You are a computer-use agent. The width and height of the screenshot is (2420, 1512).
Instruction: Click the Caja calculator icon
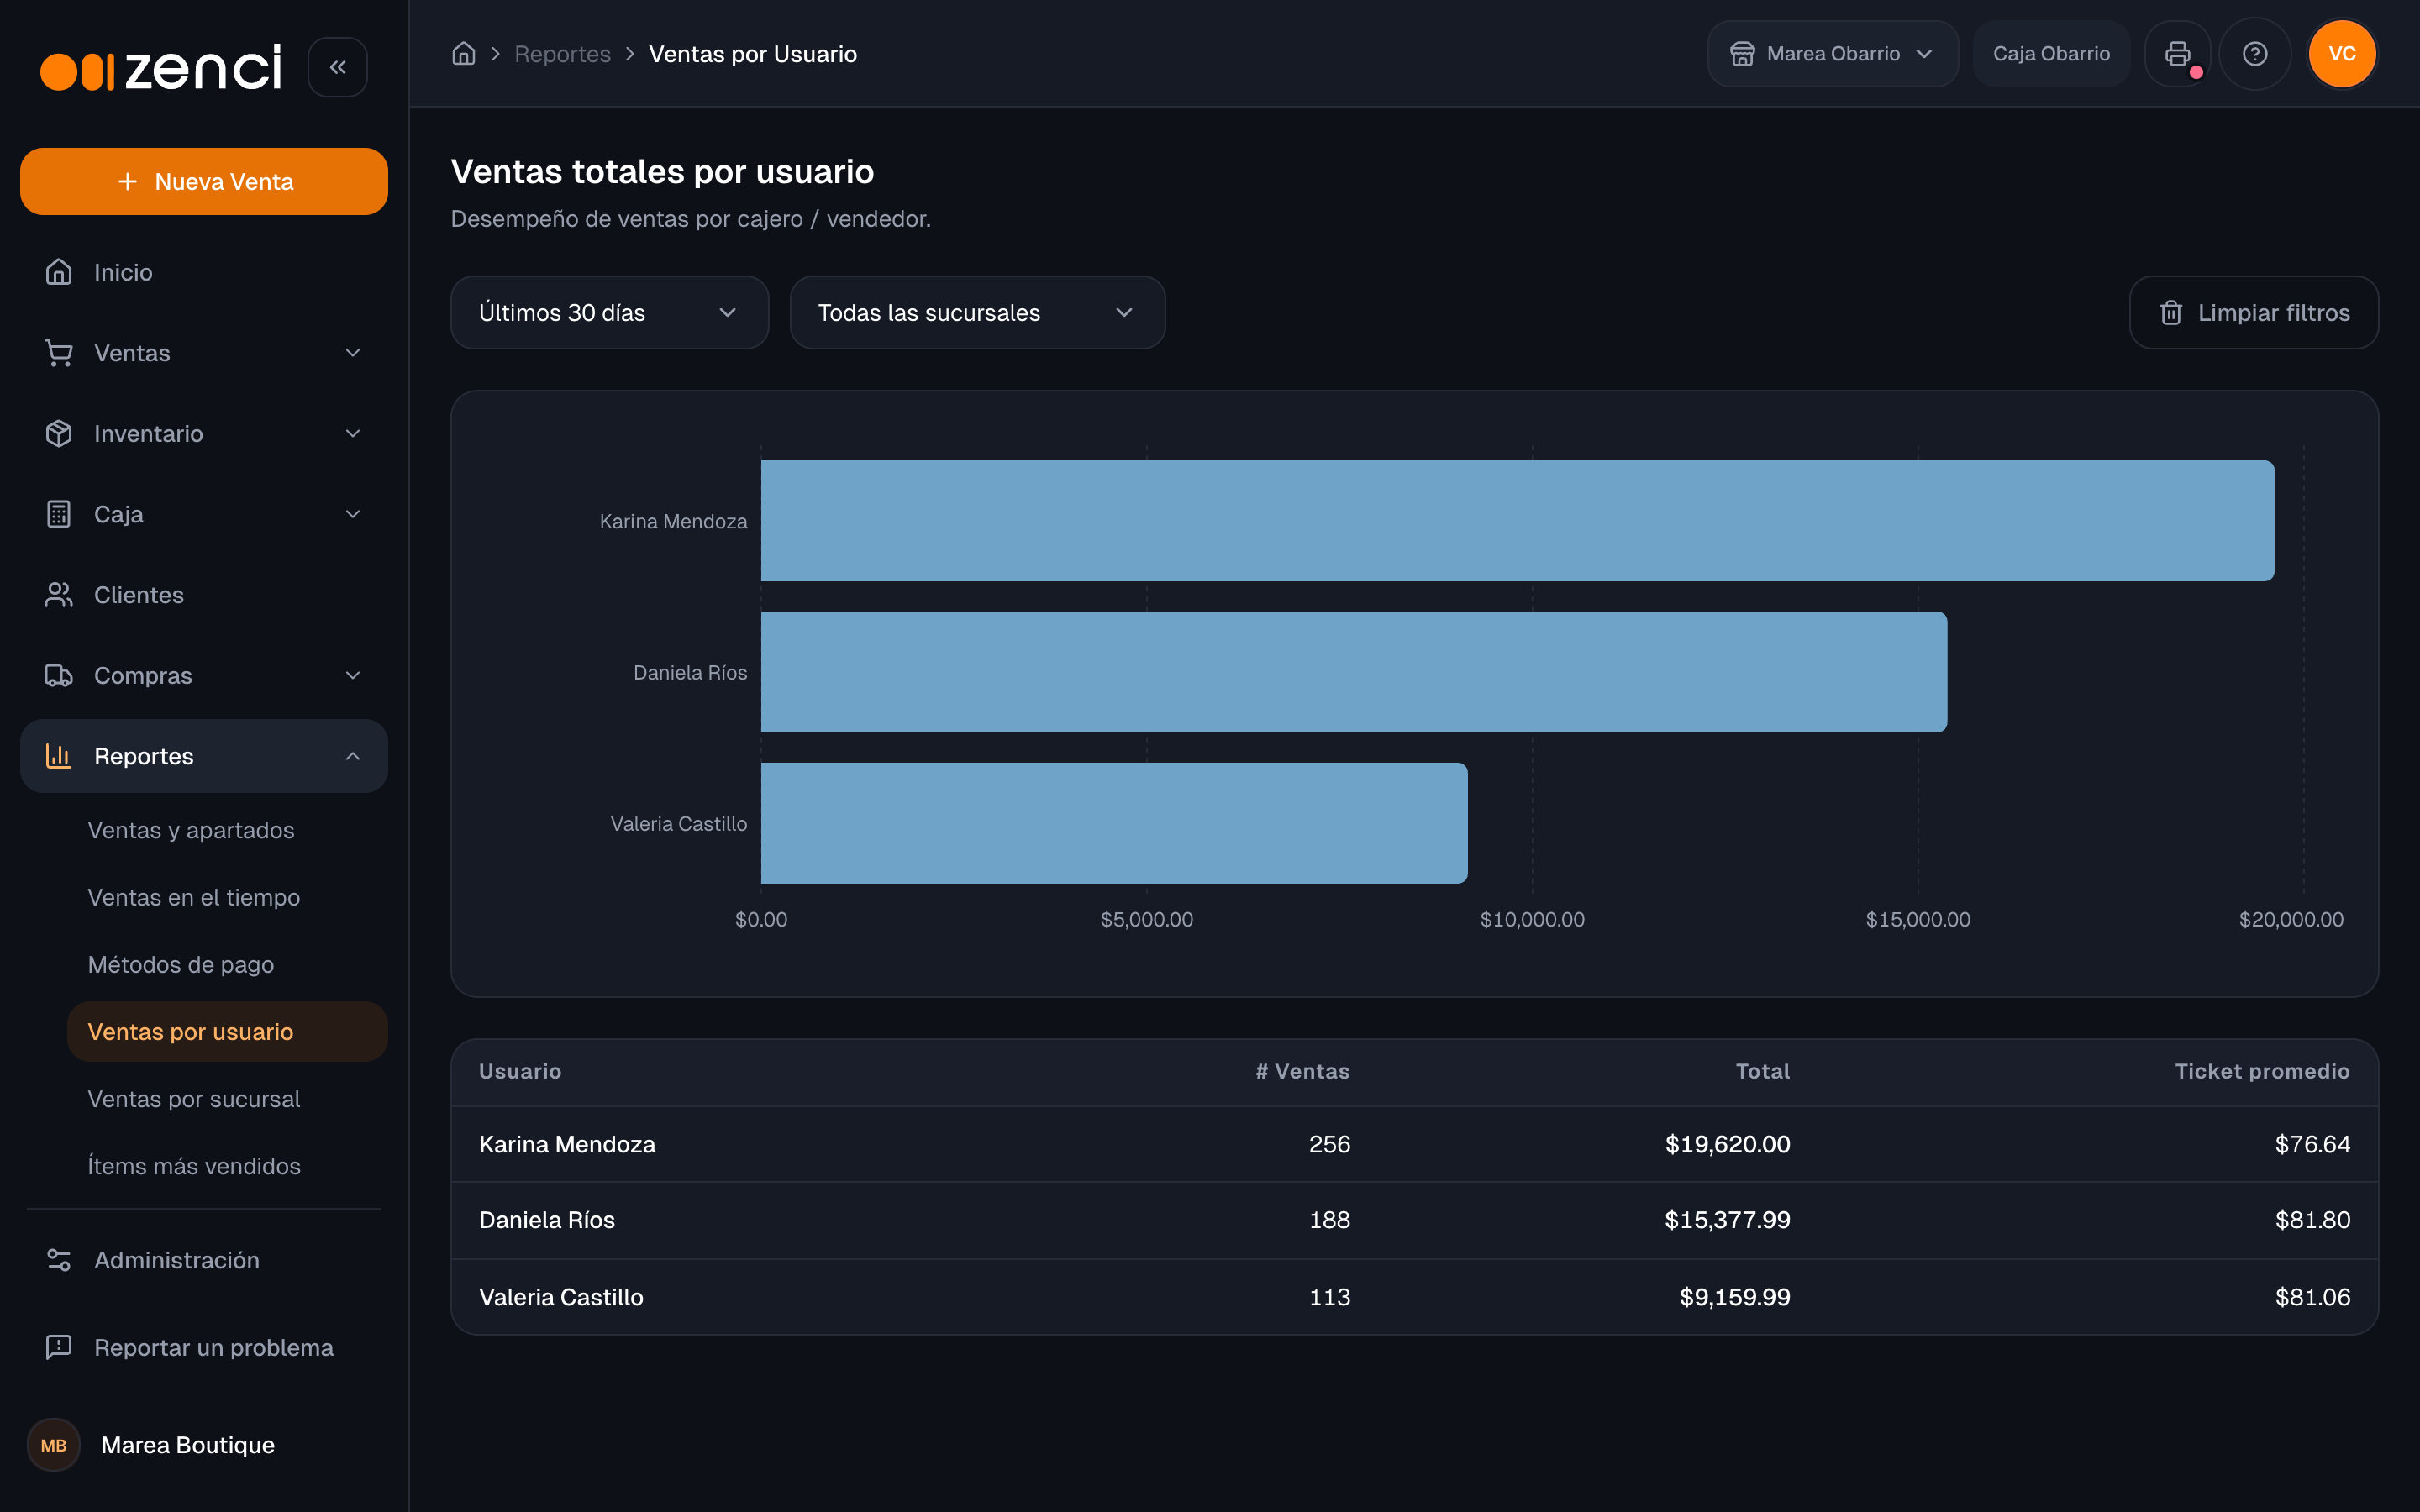59,514
